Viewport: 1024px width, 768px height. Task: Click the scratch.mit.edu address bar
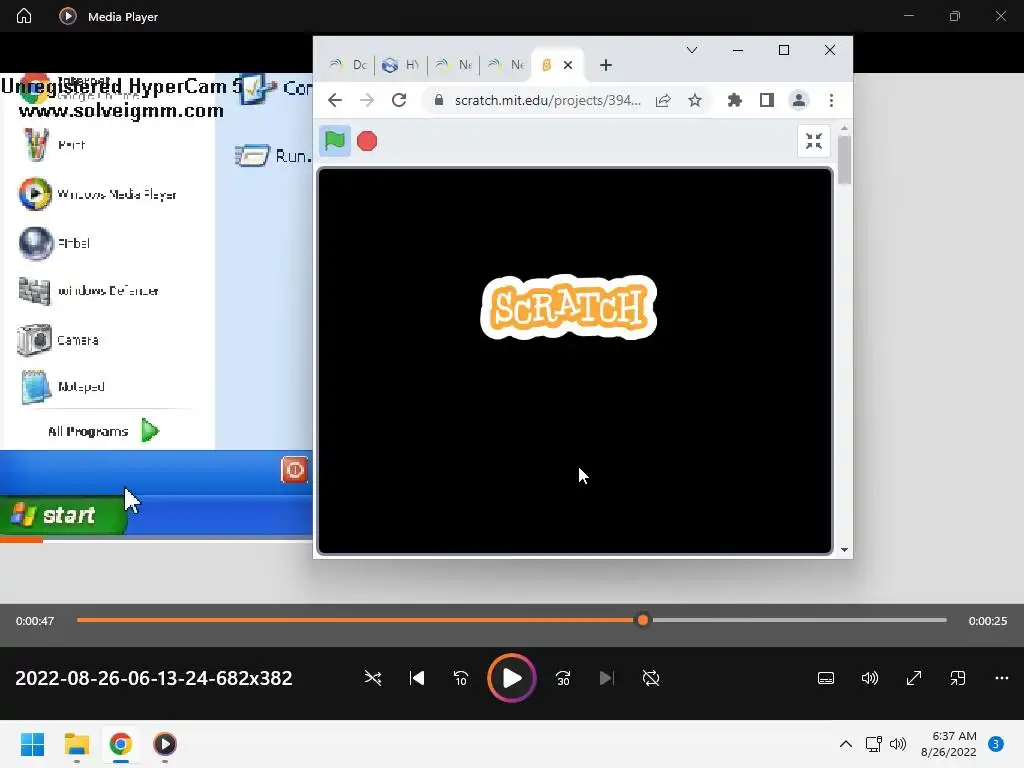coord(547,100)
